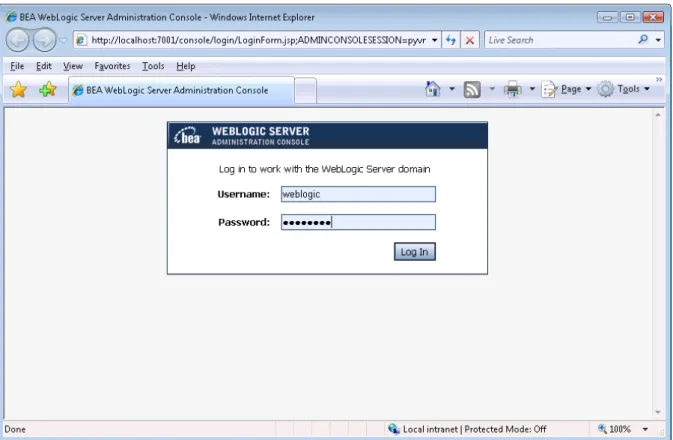
Task: Click the Live Search magnifier icon
Action: coord(643,39)
